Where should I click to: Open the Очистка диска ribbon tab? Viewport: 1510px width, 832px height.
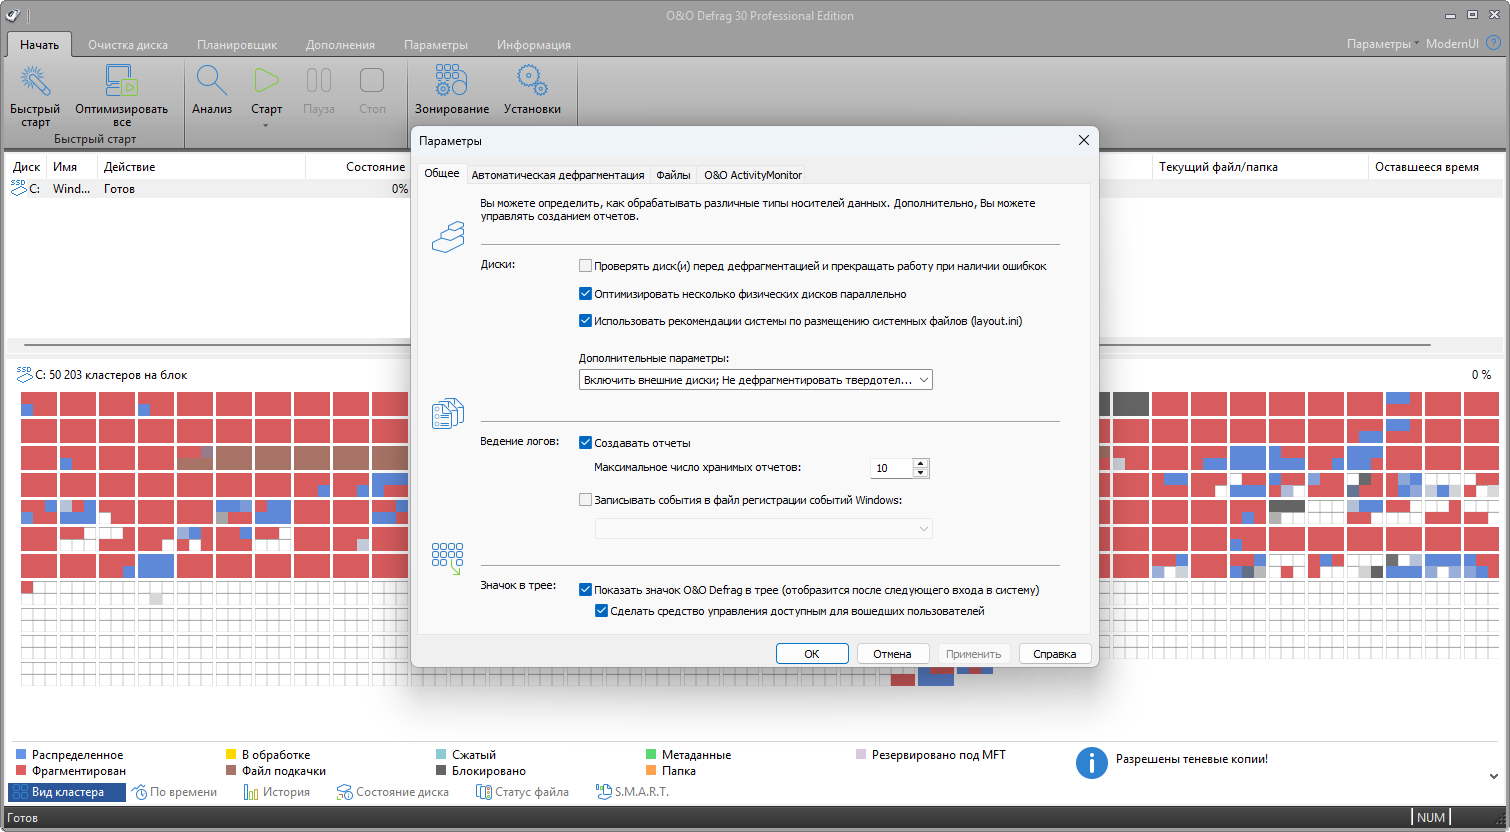point(128,45)
